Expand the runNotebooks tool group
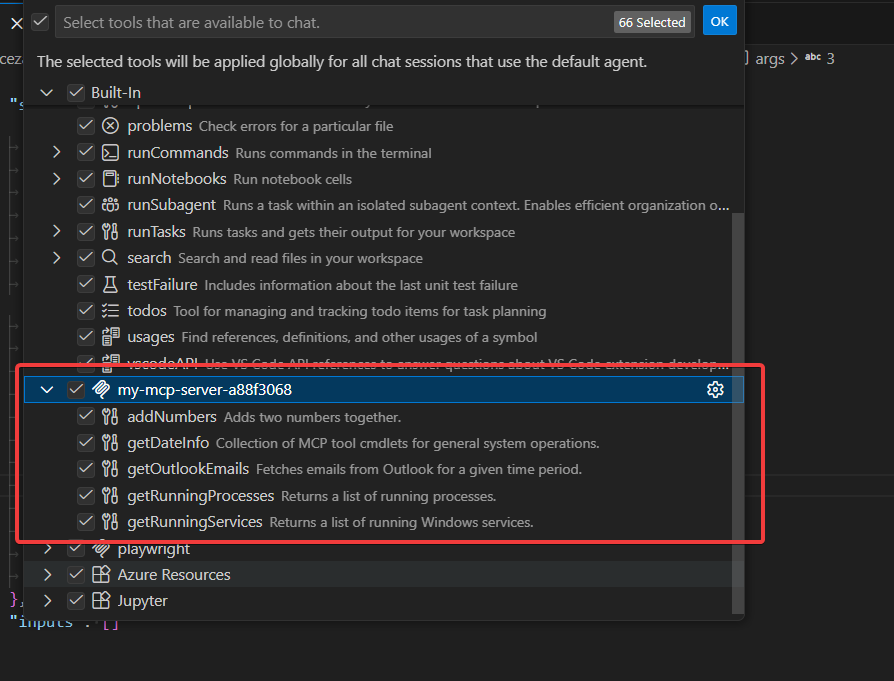Viewport: 894px width, 681px height. [x=56, y=179]
